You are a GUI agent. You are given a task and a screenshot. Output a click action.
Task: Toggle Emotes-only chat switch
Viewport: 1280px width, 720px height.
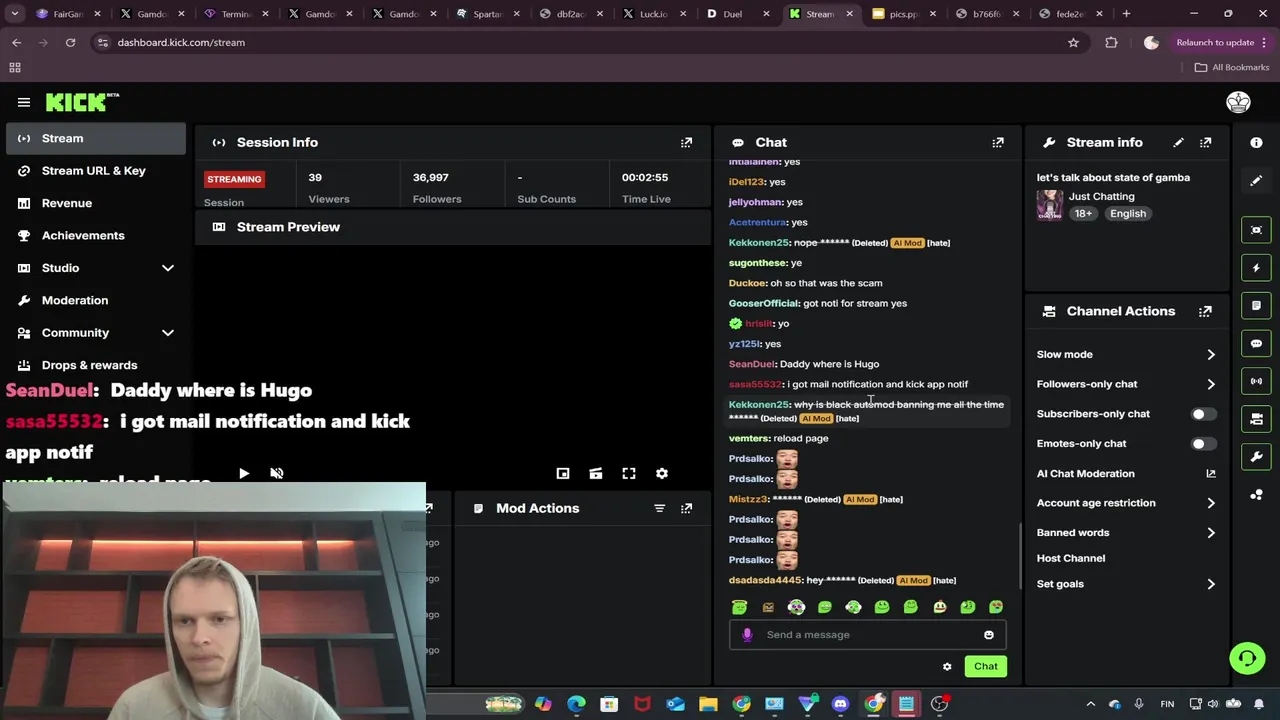(x=1204, y=443)
